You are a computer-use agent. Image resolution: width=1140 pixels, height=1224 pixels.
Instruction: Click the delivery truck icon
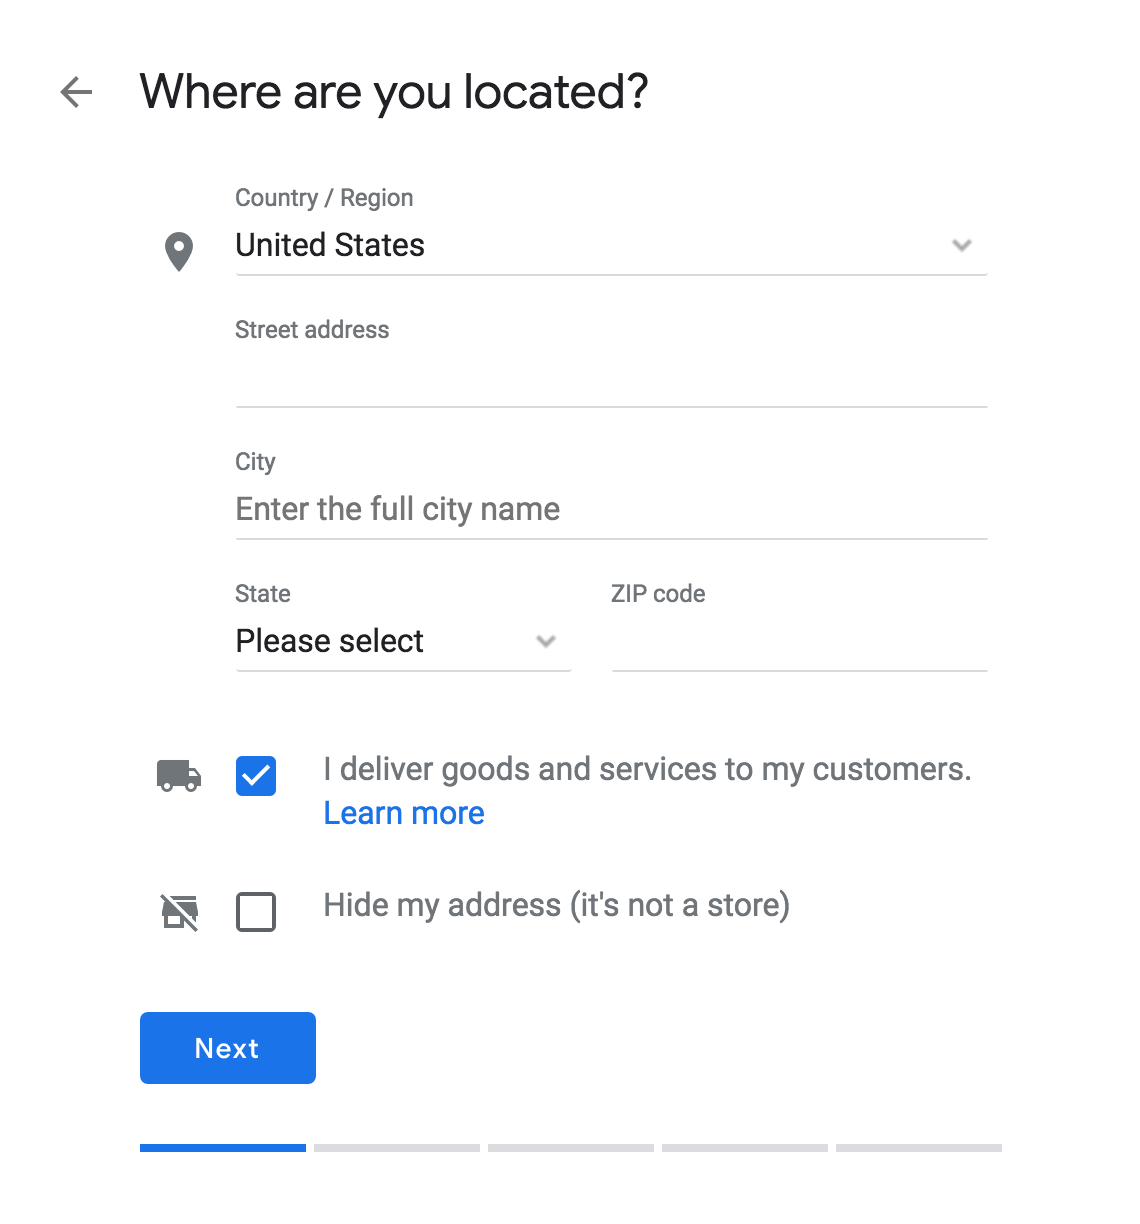179,775
